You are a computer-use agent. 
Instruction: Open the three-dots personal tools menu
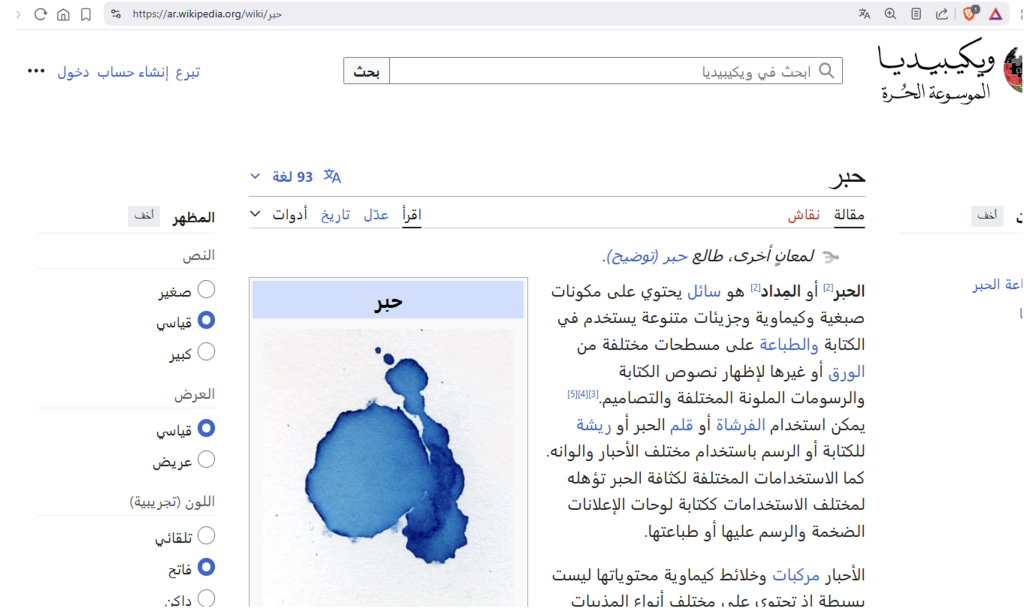tap(36, 71)
